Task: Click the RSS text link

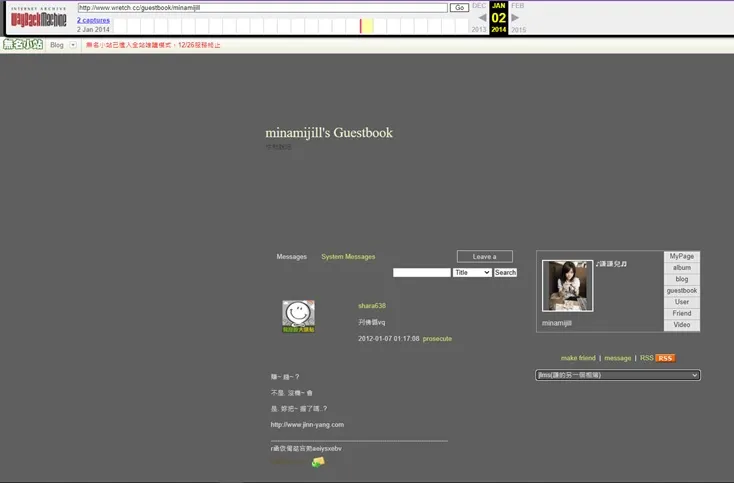Action: point(646,358)
